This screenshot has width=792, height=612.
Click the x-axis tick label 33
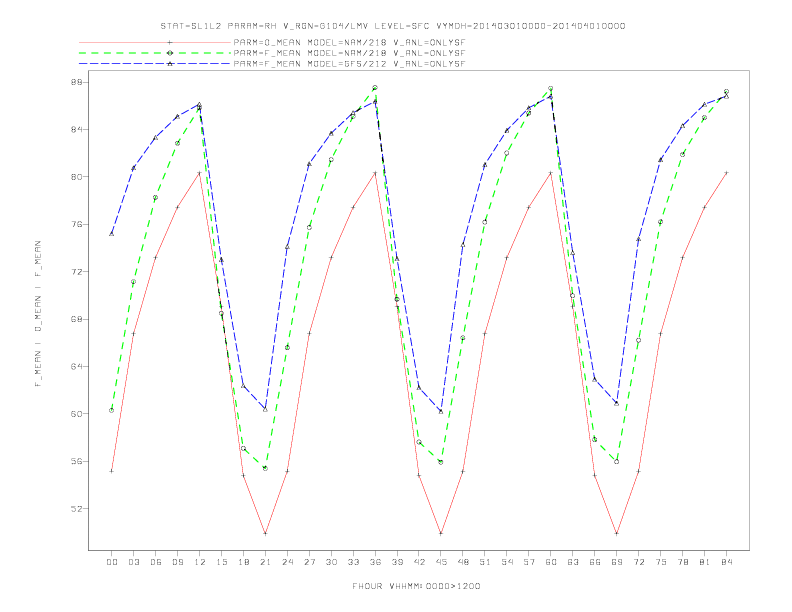[353, 562]
